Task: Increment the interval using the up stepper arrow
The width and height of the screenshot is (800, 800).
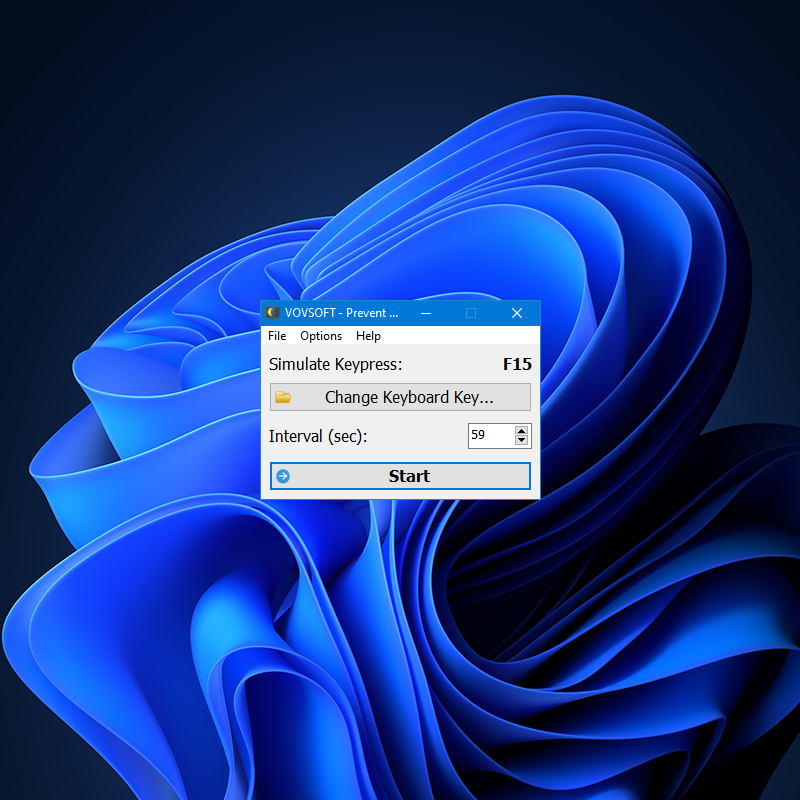Action: point(522,431)
